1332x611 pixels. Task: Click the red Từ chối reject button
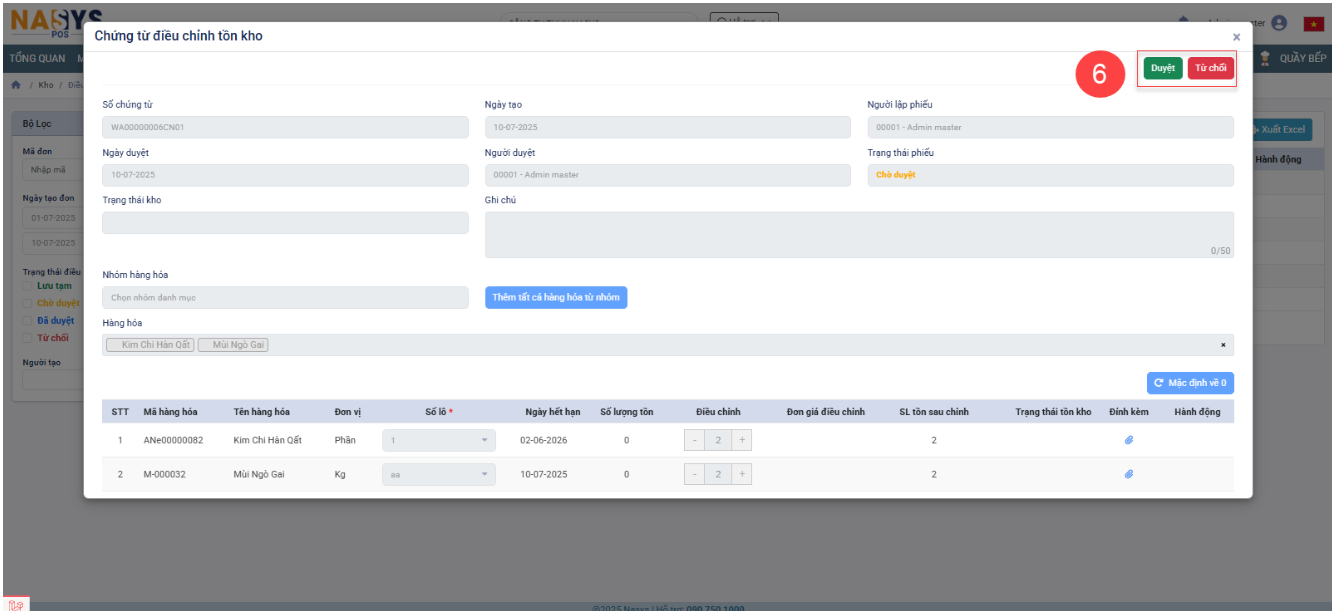coord(1210,68)
